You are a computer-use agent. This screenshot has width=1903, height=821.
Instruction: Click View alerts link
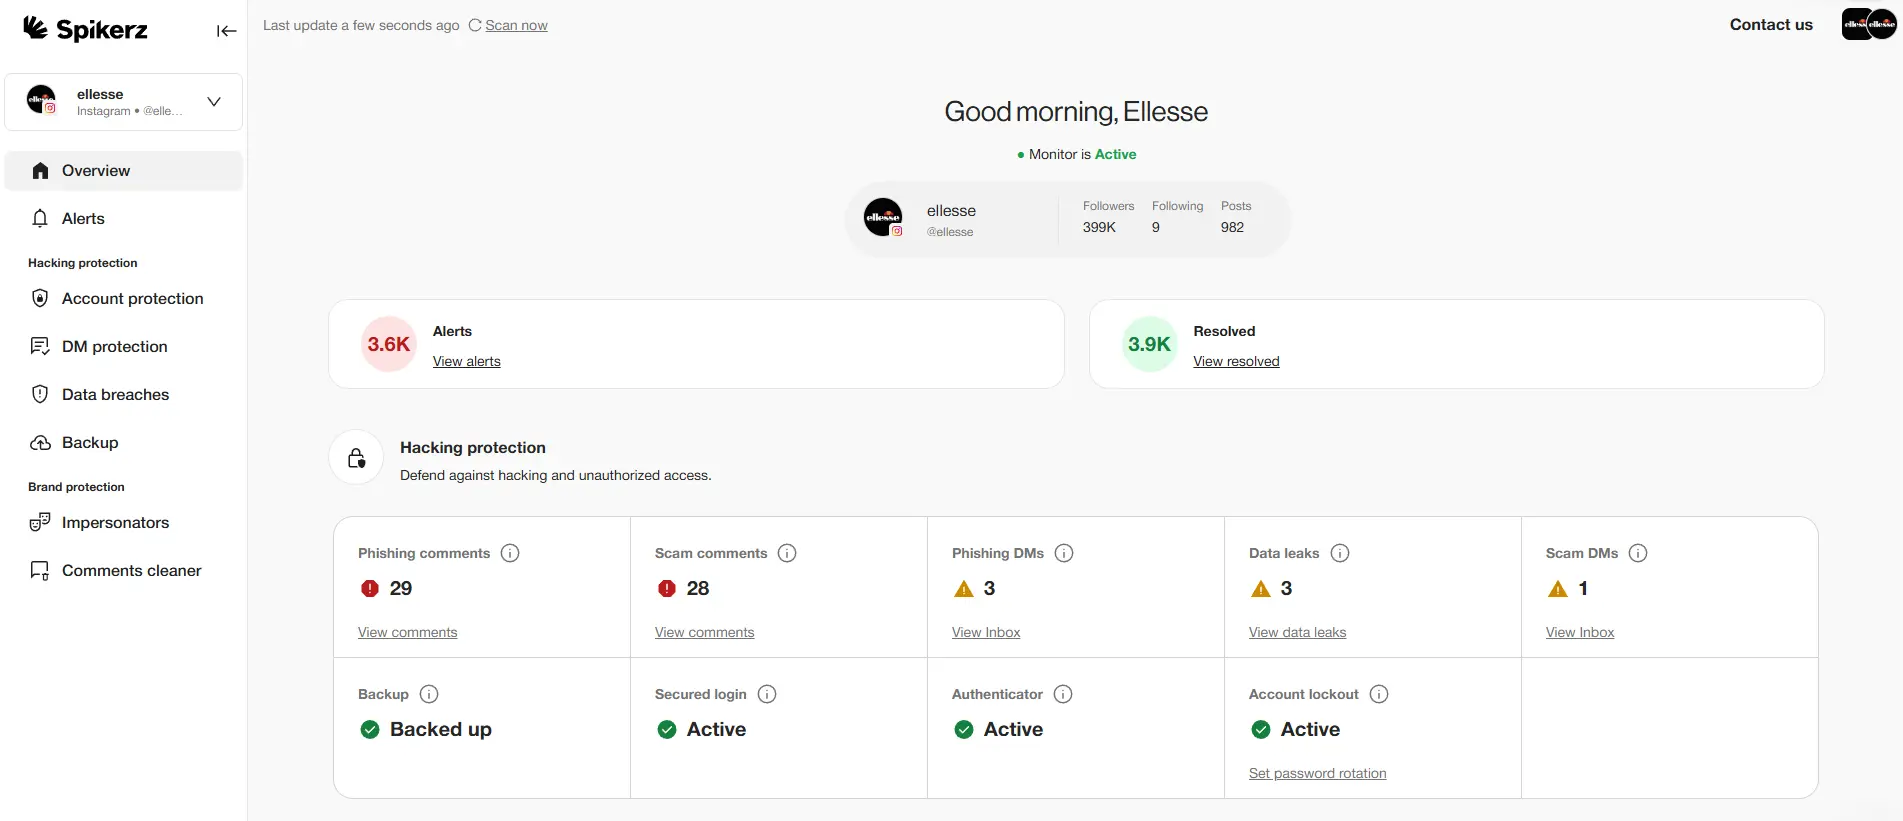click(466, 361)
